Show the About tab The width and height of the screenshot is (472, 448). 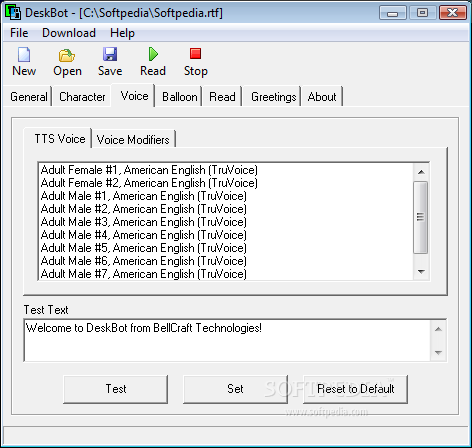pos(322,97)
